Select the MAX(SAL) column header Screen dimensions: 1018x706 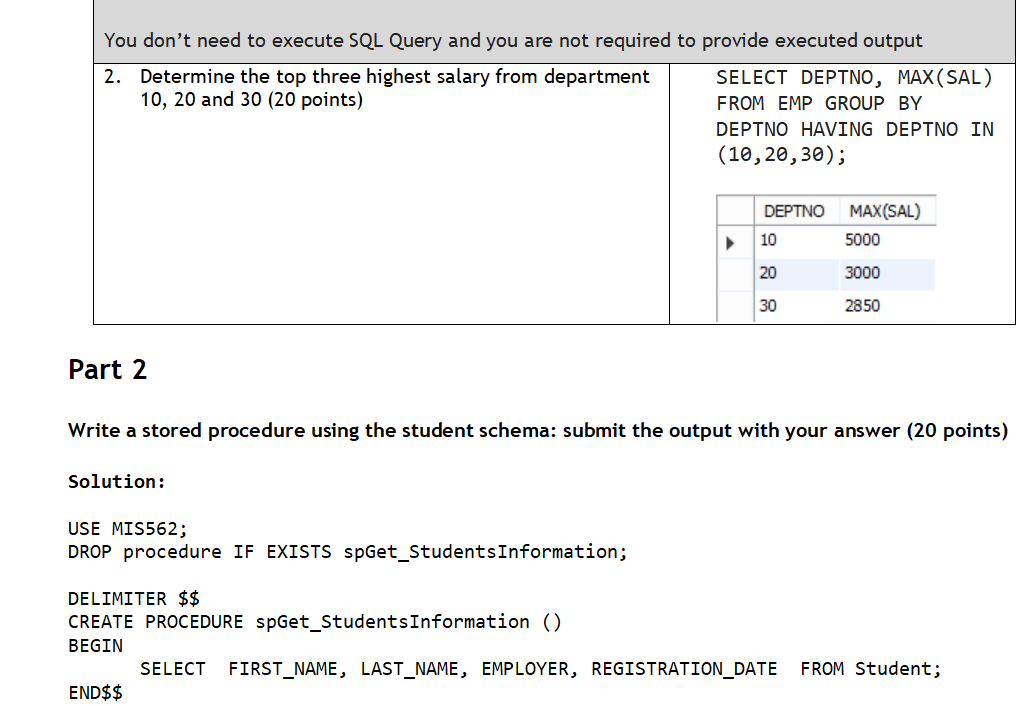pyautogui.click(x=884, y=211)
